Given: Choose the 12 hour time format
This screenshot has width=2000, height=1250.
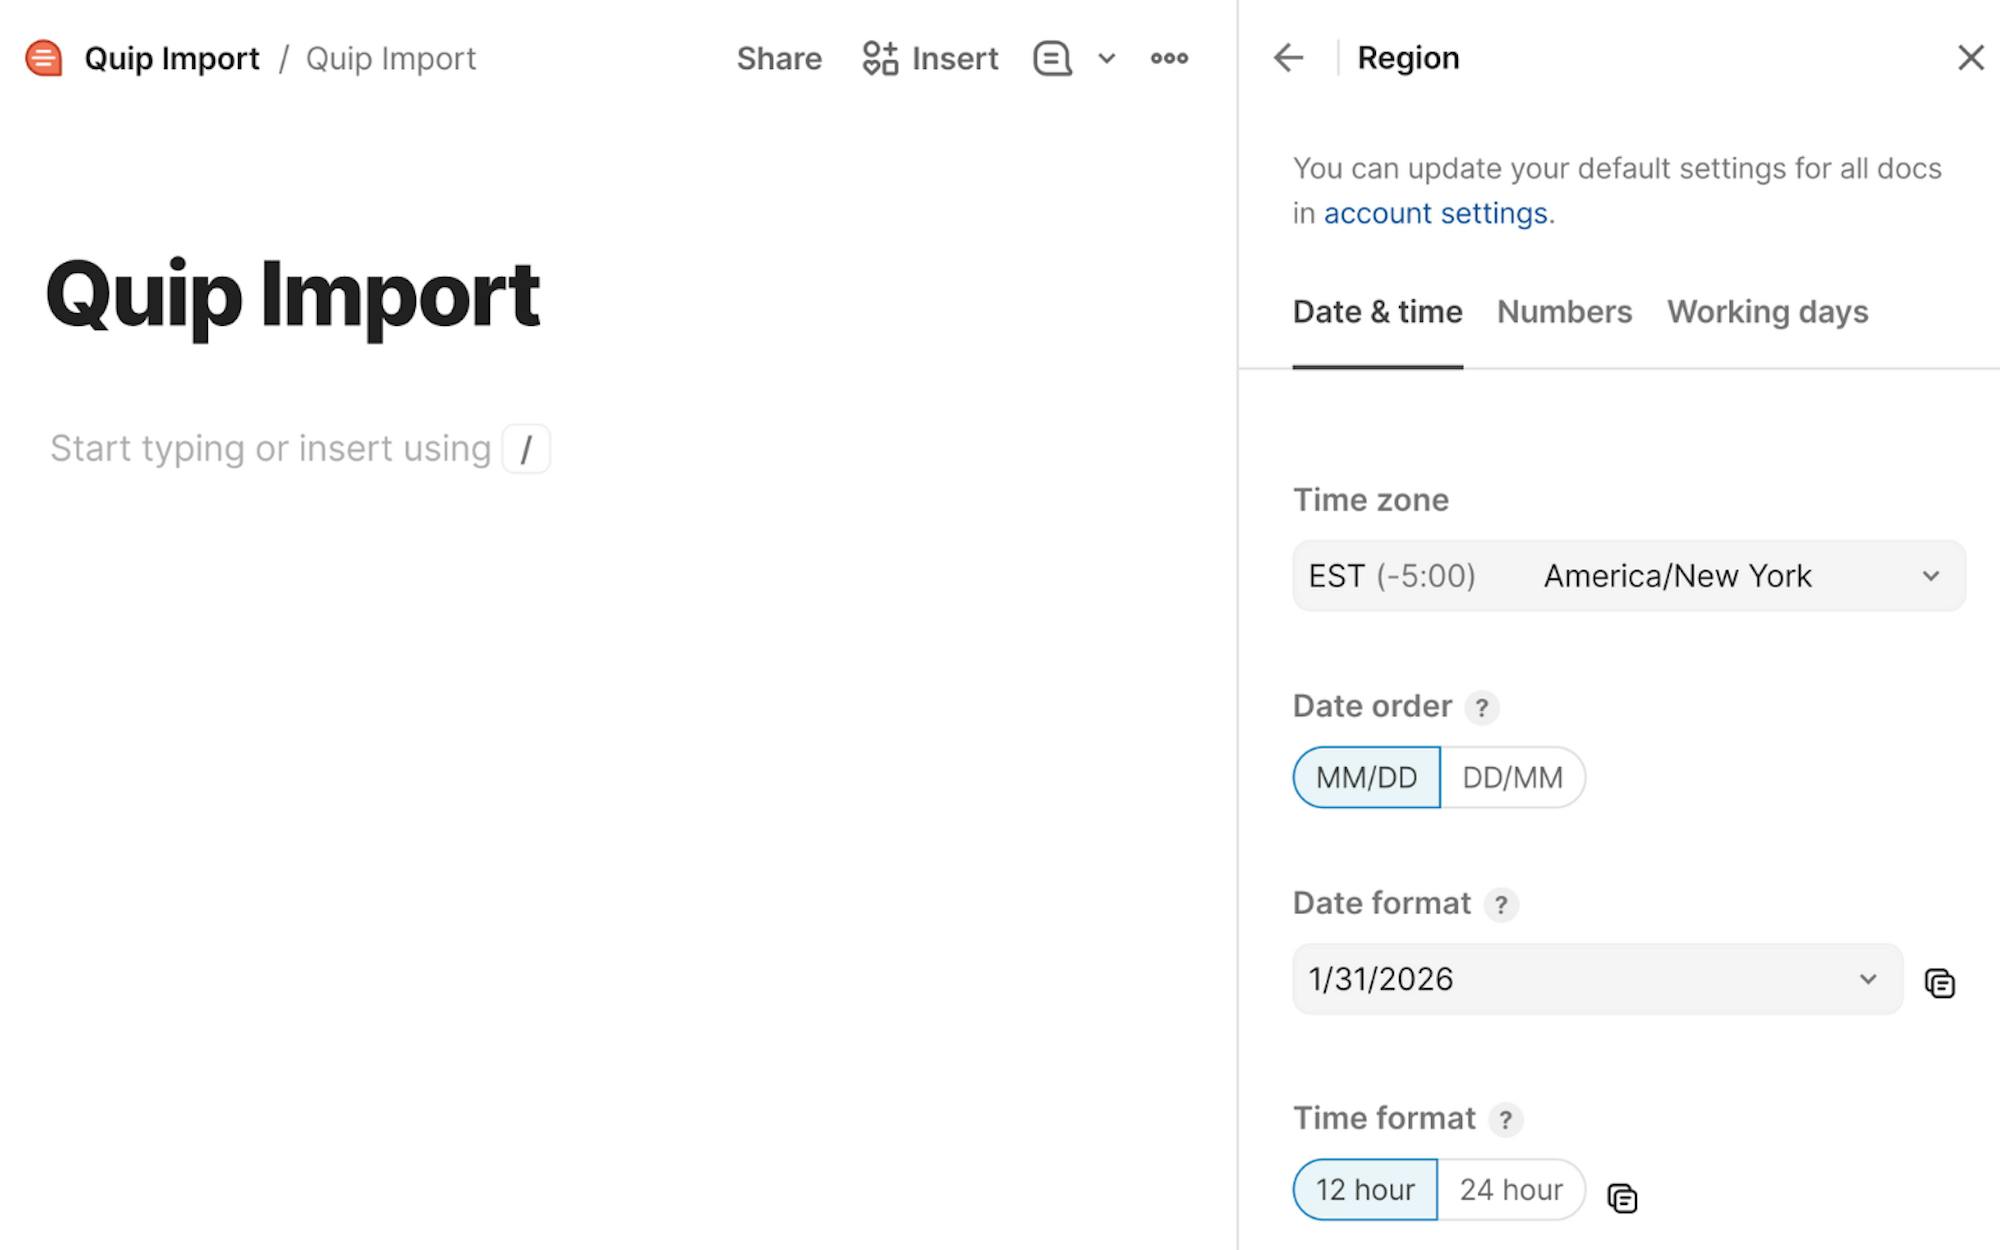Looking at the screenshot, I should 1365,1189.
